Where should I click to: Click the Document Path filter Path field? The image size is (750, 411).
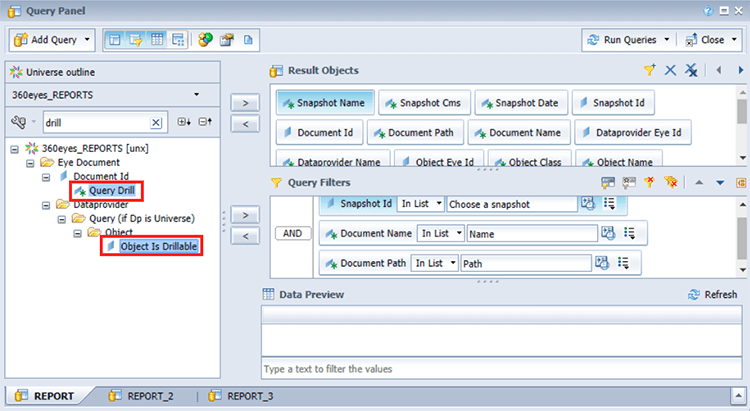point(526,264)
